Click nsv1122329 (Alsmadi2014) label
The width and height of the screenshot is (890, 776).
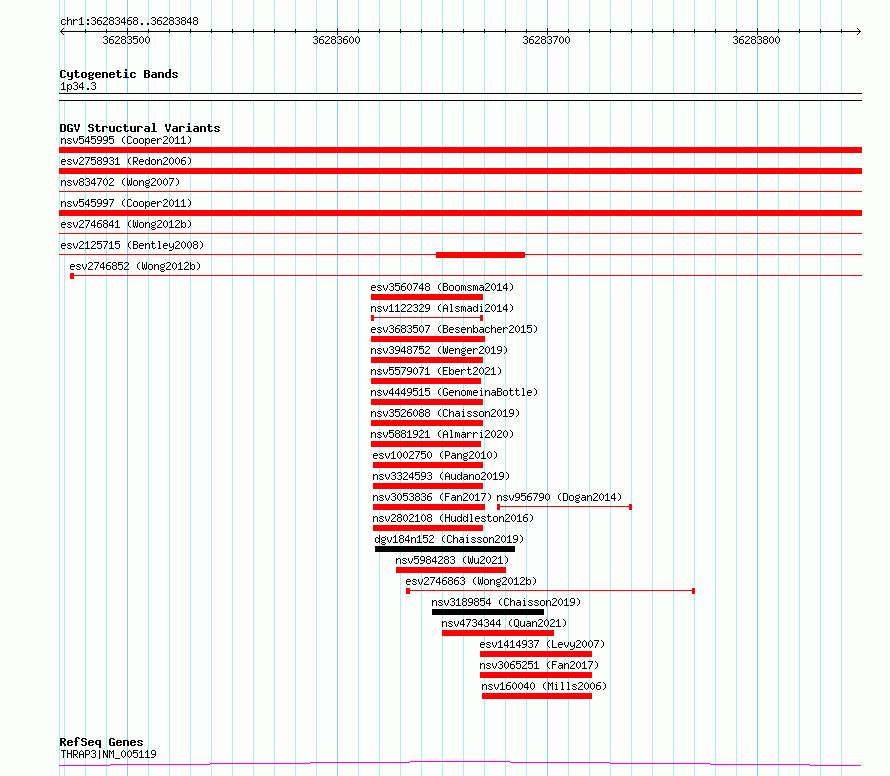pyautogui.click(x=442, y=308)
